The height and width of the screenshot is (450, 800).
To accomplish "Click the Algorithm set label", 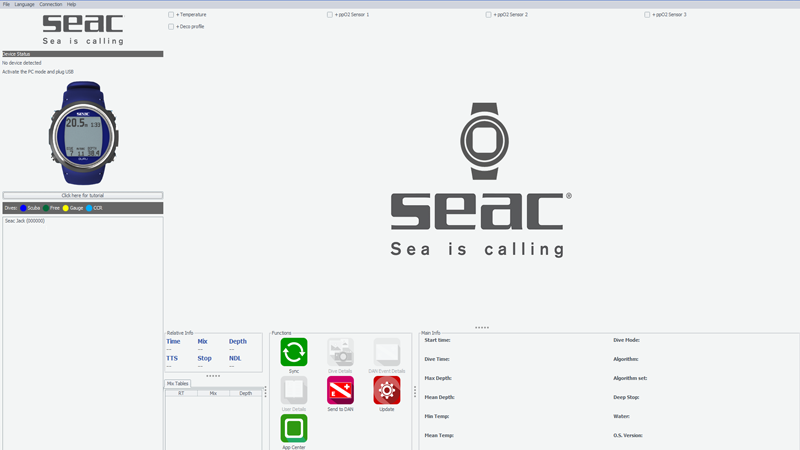I will [x=630, y=378].
